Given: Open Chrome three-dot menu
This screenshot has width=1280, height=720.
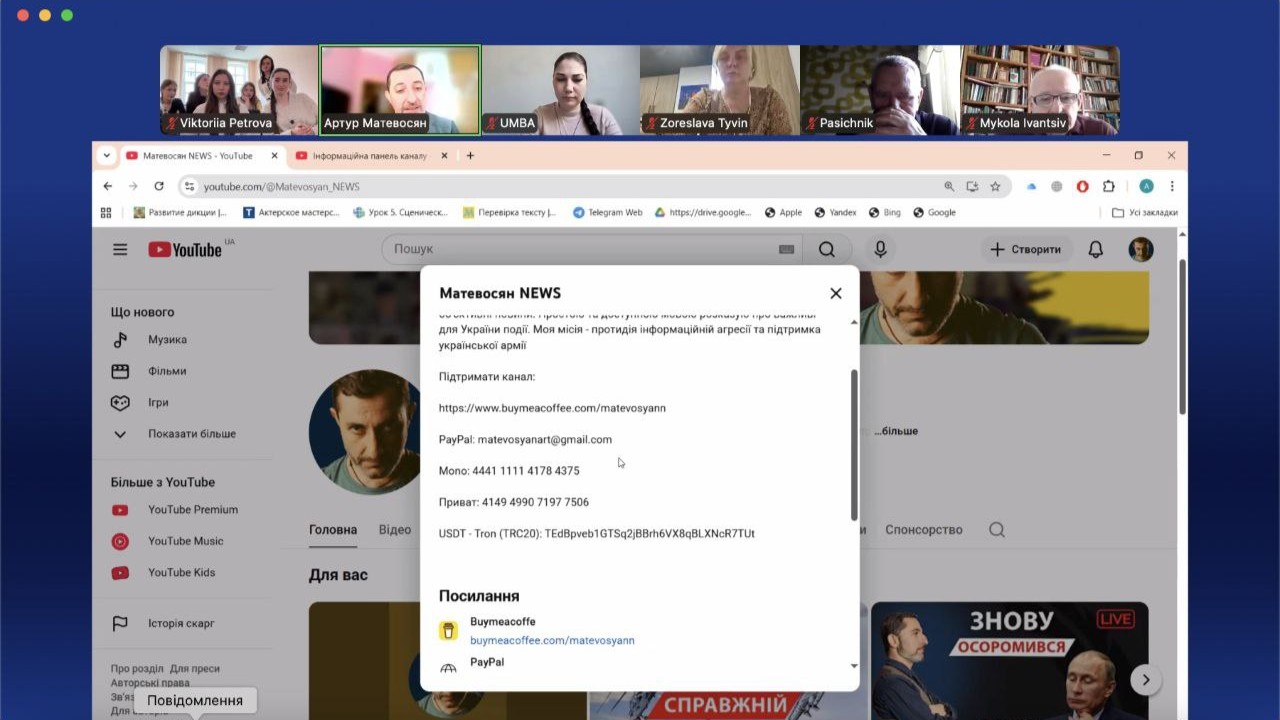Looking at the screenshot, I should [1172, 186].
